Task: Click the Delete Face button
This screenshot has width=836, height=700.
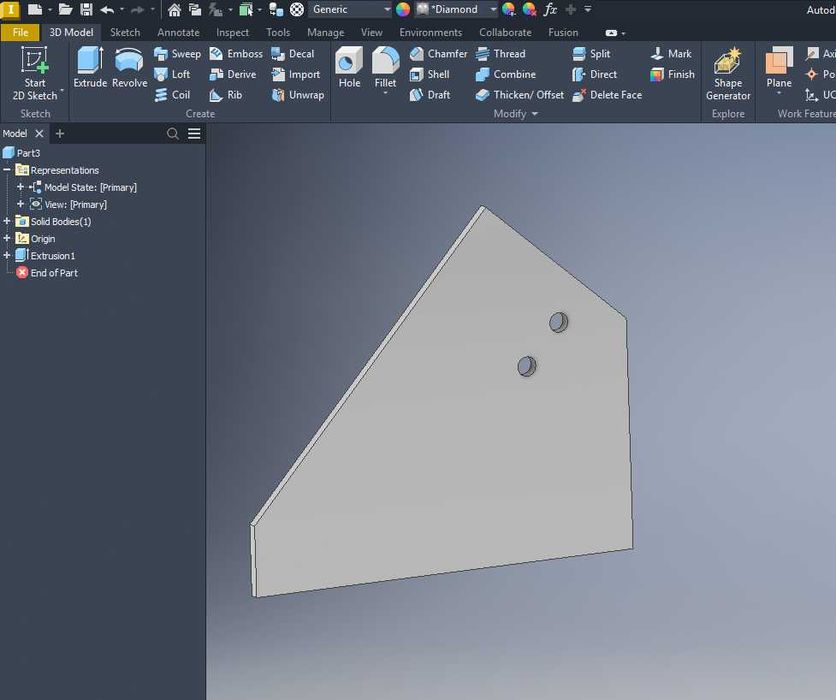Action: [x=607, y=95]
